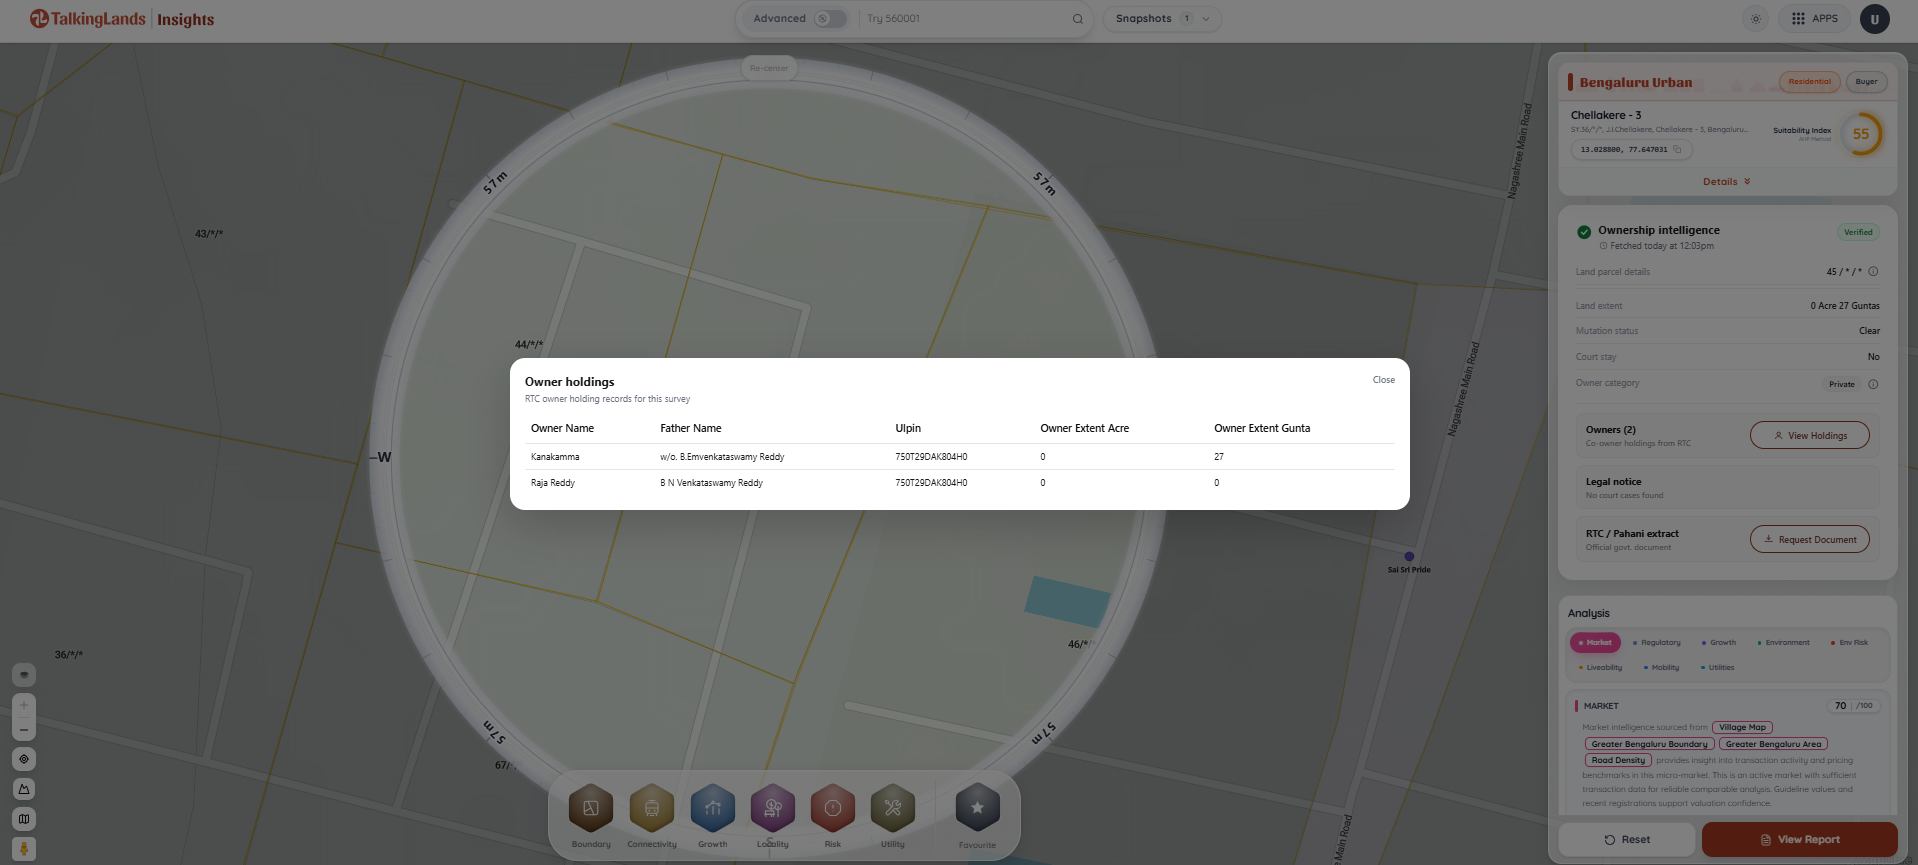Copy the parcel coordinates

[x=1677, y=150]
